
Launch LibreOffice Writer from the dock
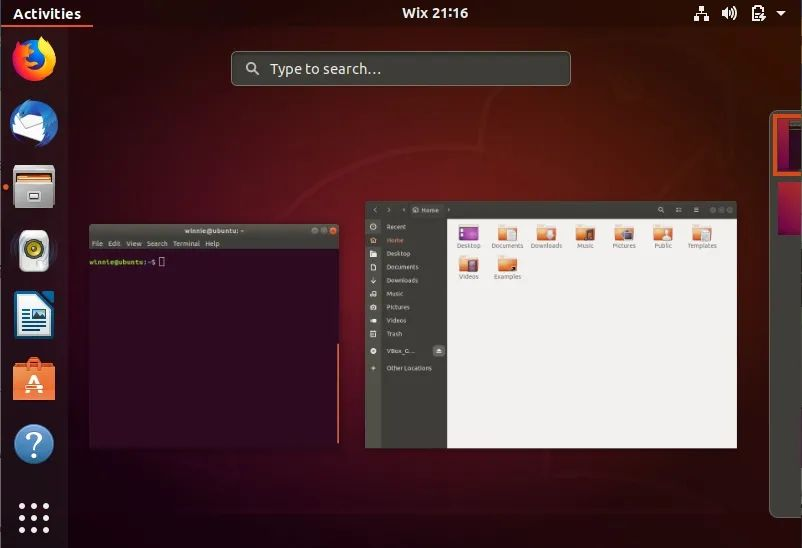[34, 315]
